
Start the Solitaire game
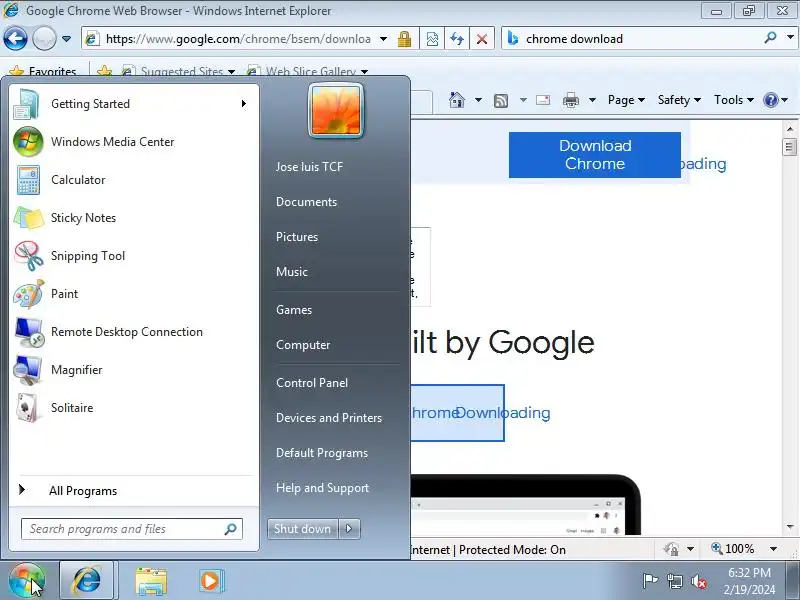pos(134,408)
